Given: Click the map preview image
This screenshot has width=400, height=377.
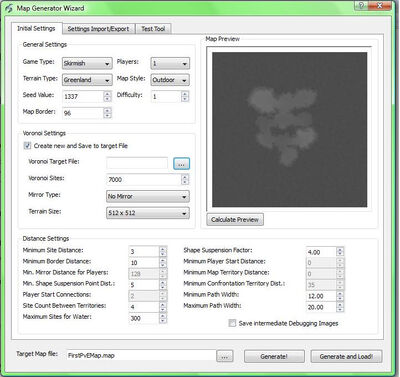Looking at the screenshot, I should pyautogui.click(x=289, y=129).
